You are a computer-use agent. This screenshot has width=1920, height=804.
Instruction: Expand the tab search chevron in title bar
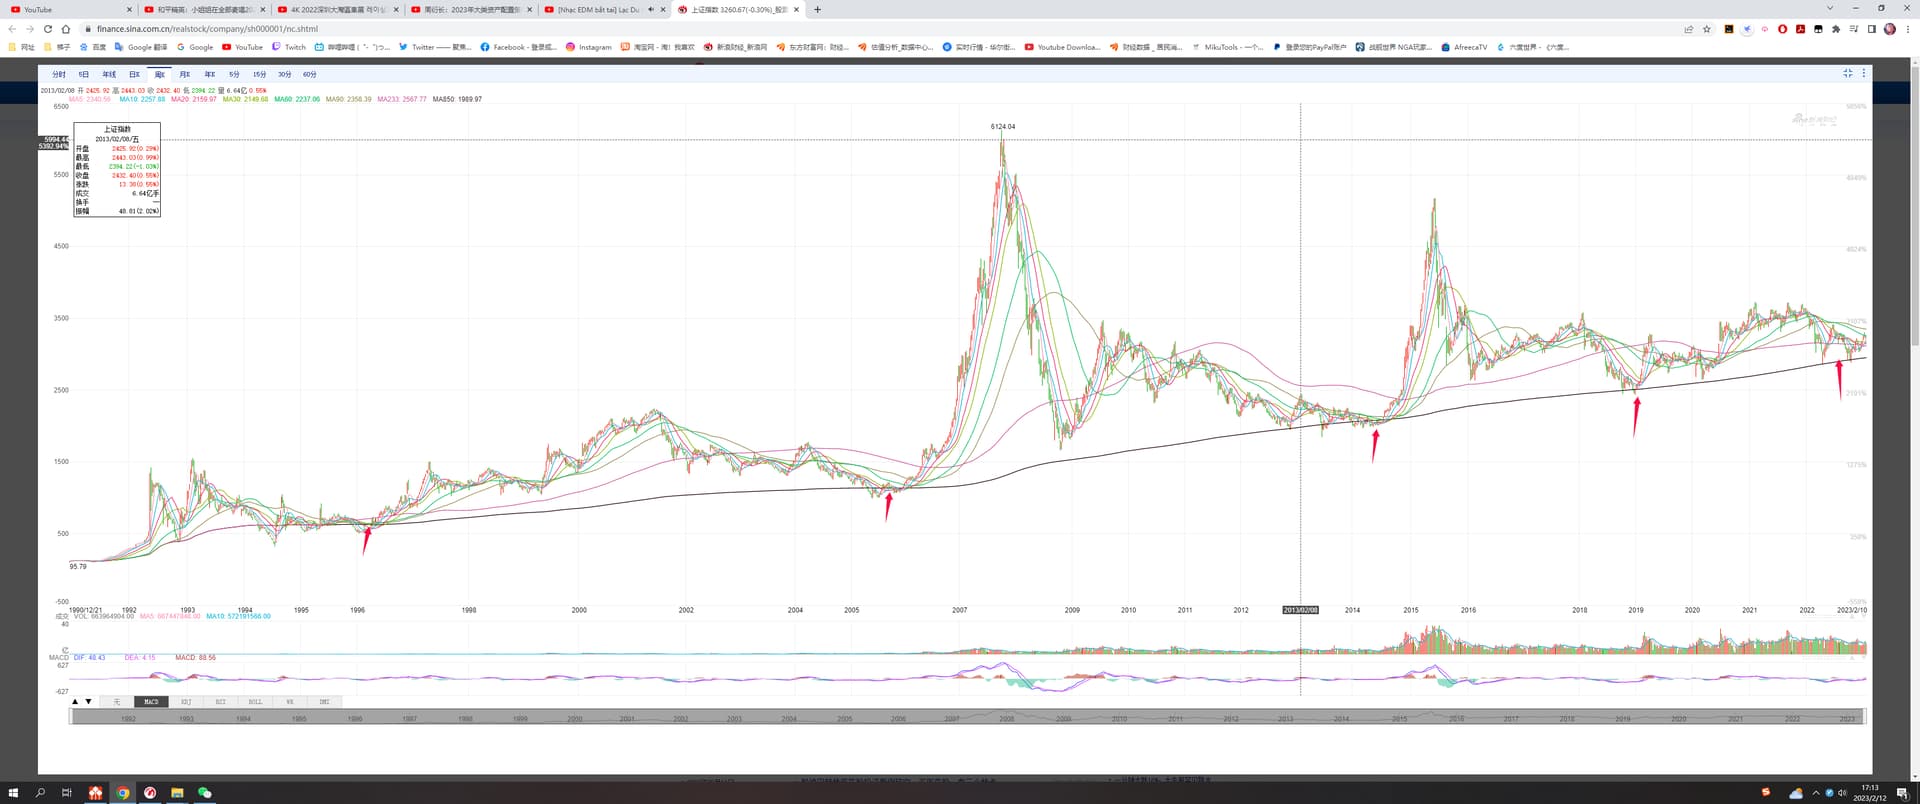point(1830,8)
